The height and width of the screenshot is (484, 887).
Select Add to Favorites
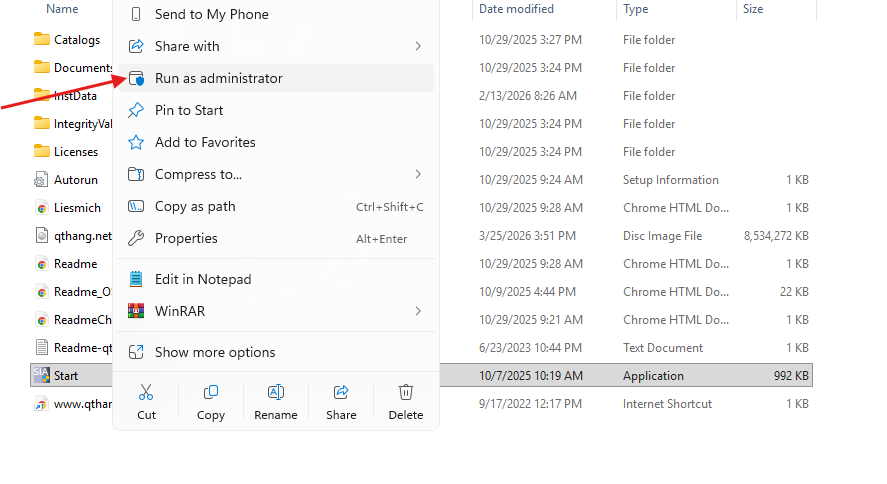tap(205, 142)
